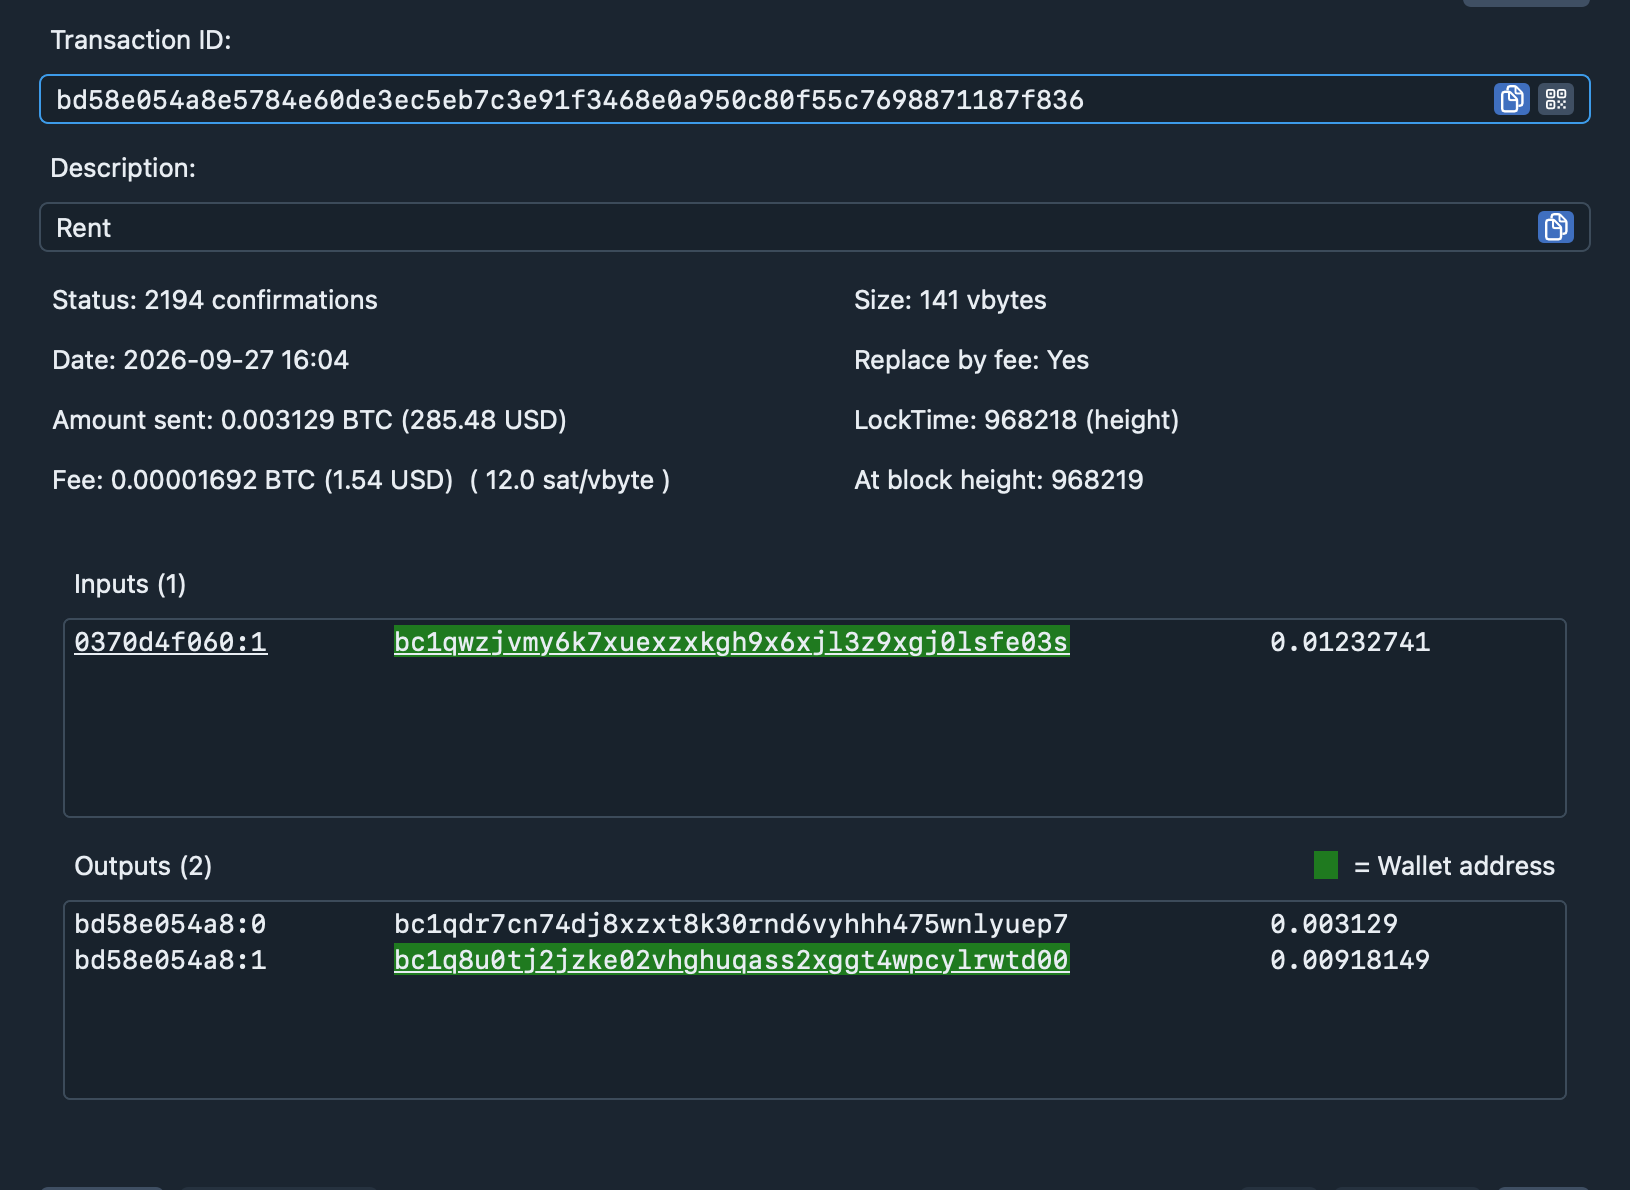Click the 12.0 sat/vbyte fee rate
Image resolution: width=1630 pixels, height=1190 pixels.
(570, 480)
